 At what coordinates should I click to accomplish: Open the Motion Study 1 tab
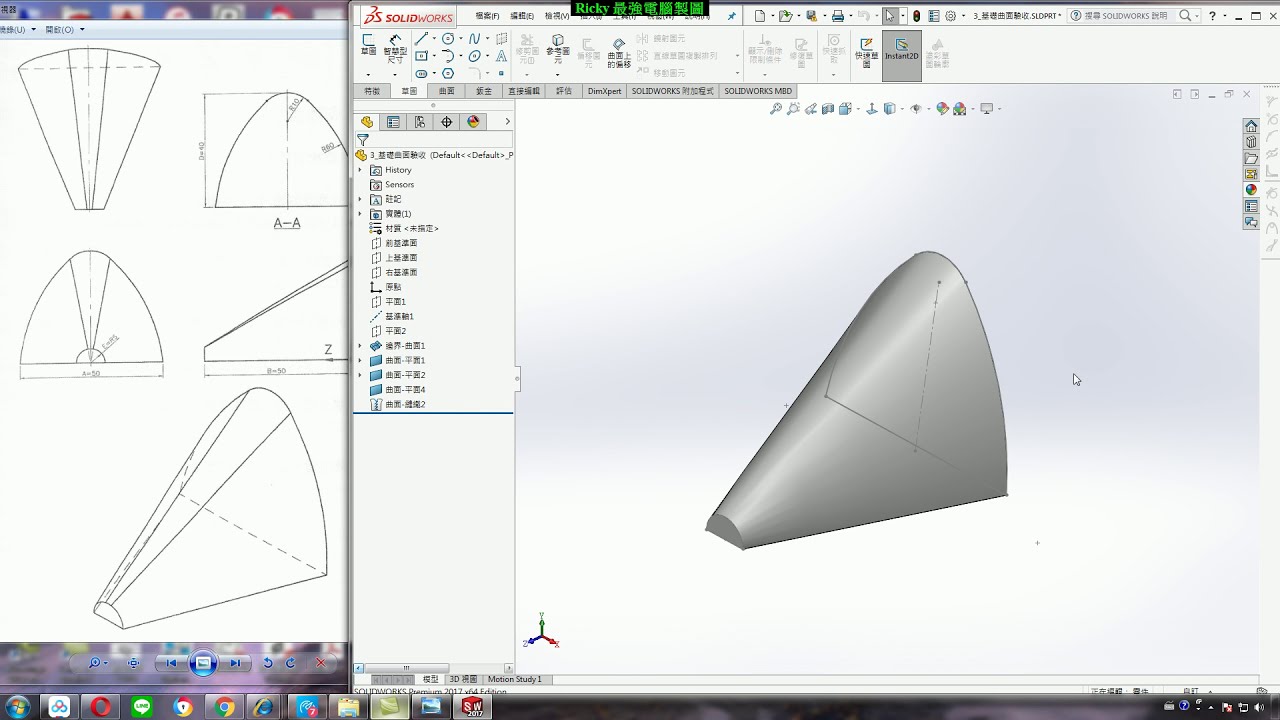tap(514, 679)
